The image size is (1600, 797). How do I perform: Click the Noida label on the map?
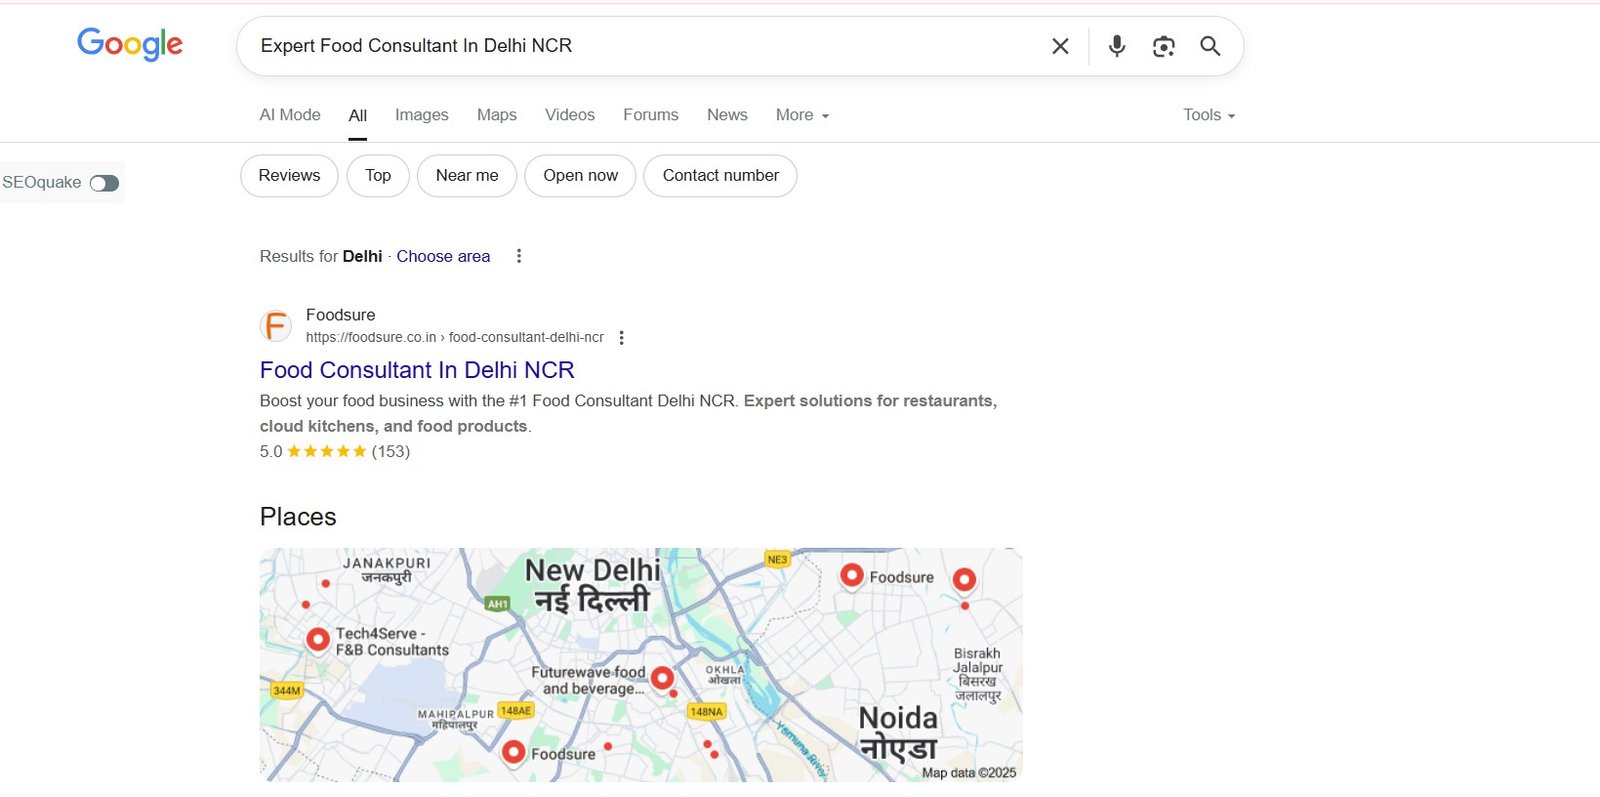pos(898,732)
